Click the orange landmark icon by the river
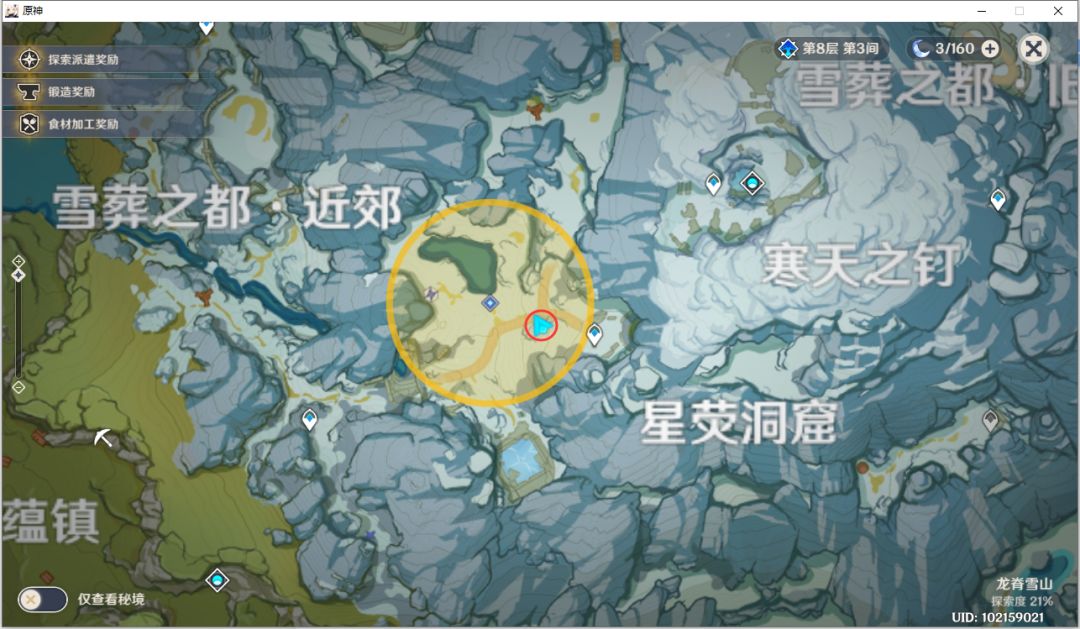The width and height of the screenshot is (1080, 629). (x=204, y=297)
